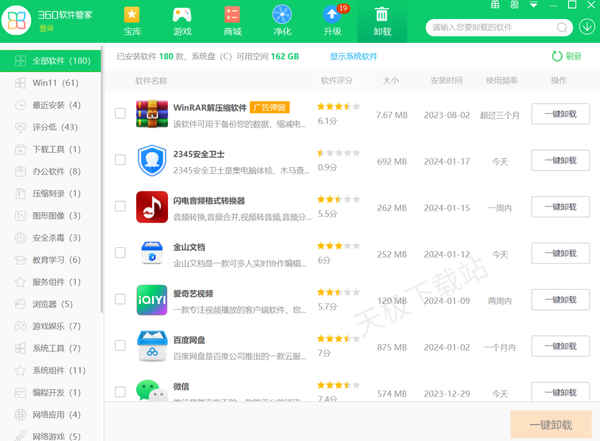Uninstall WinRAR with its 一键卸载 button
The width and height of the screenshot is (600, 441).
560,114
